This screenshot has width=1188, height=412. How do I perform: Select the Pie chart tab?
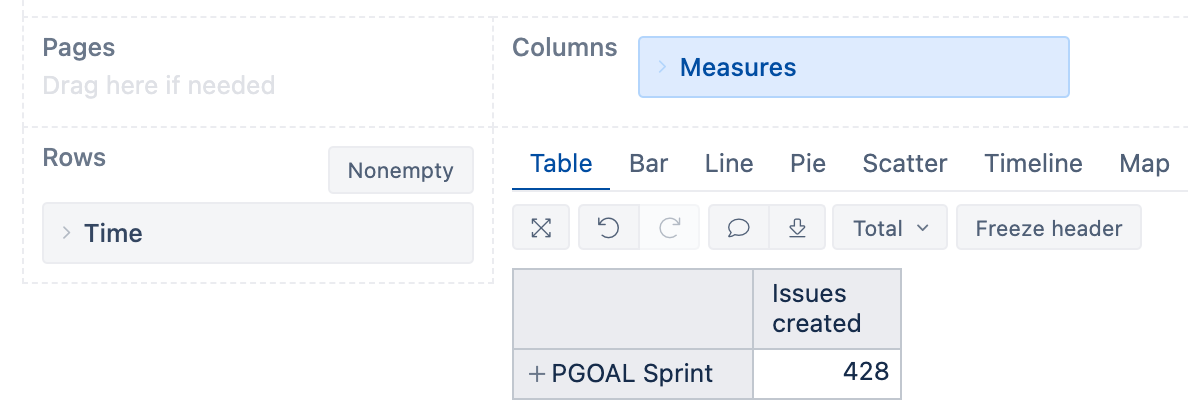pyautogui.click(x=808, y=164)
